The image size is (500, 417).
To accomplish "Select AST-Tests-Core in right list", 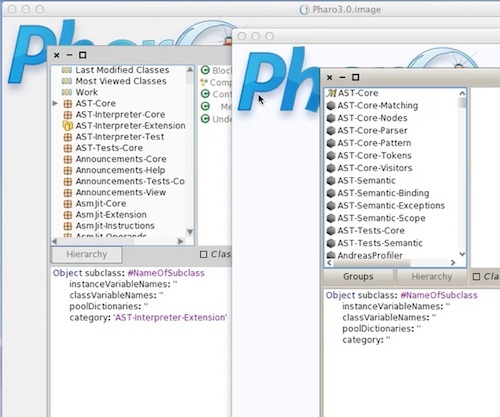I will pyautogui.click(x=371, y=231).
